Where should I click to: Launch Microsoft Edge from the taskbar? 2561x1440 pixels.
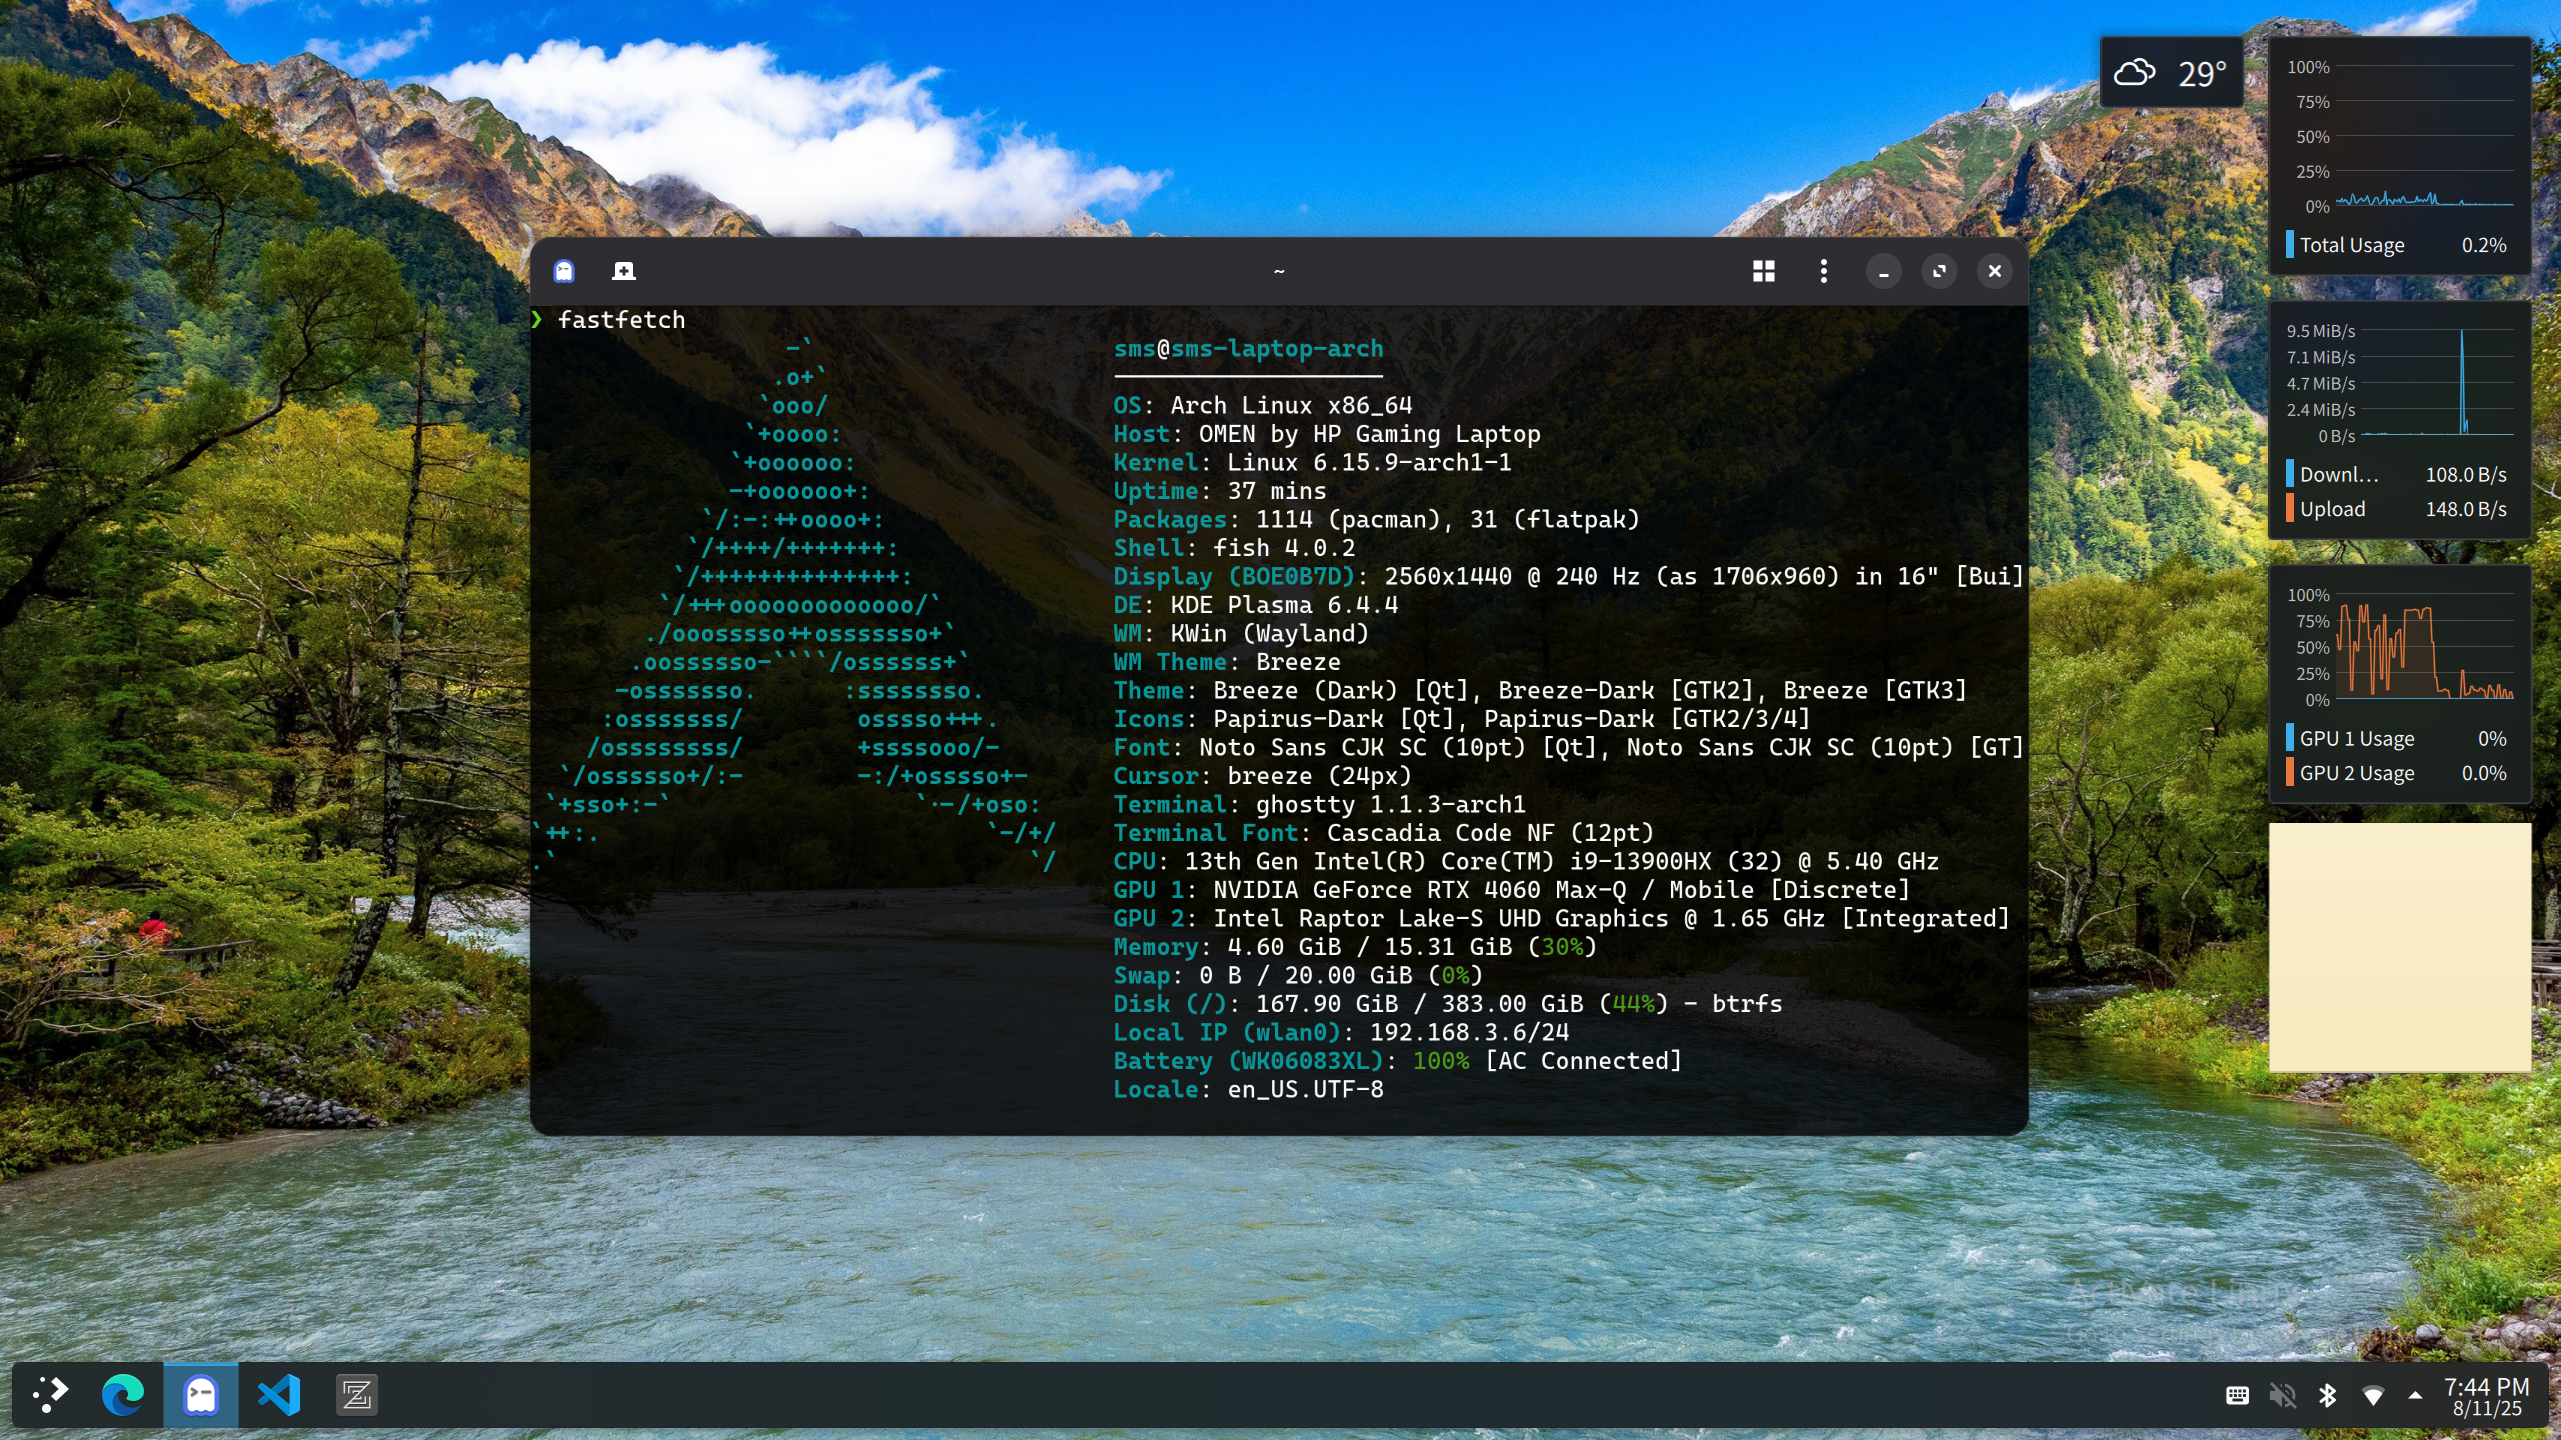coord(123,1393)
